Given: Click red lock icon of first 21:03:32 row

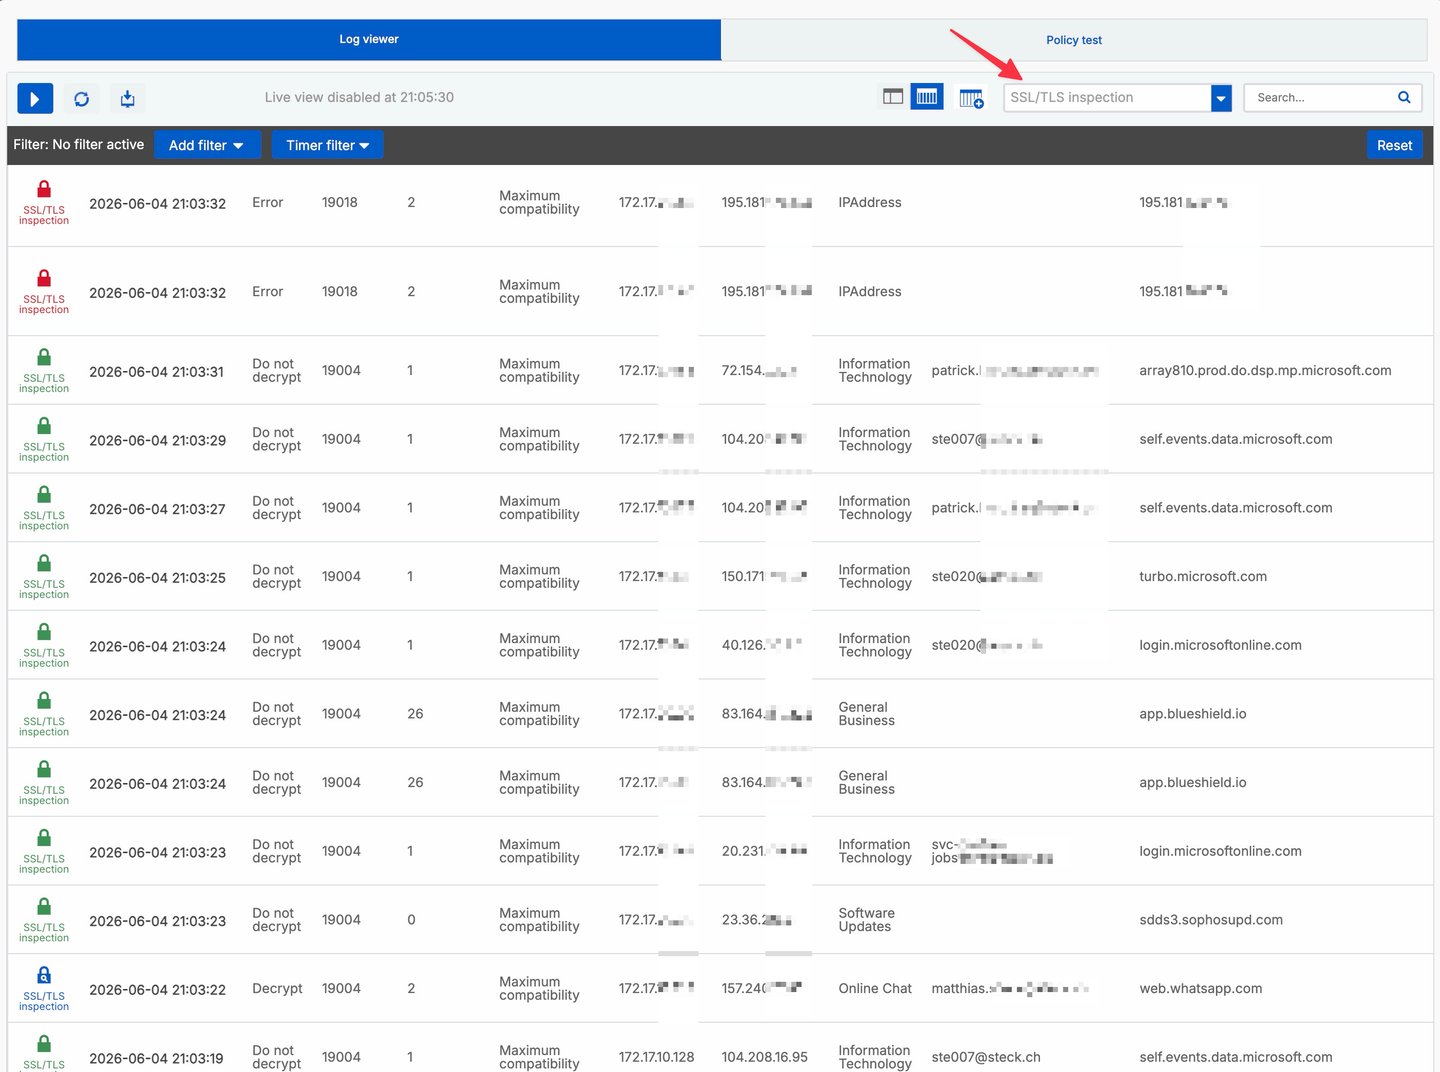Looking at the screenshot, I should pyautogui.click(x=44, y=189).
